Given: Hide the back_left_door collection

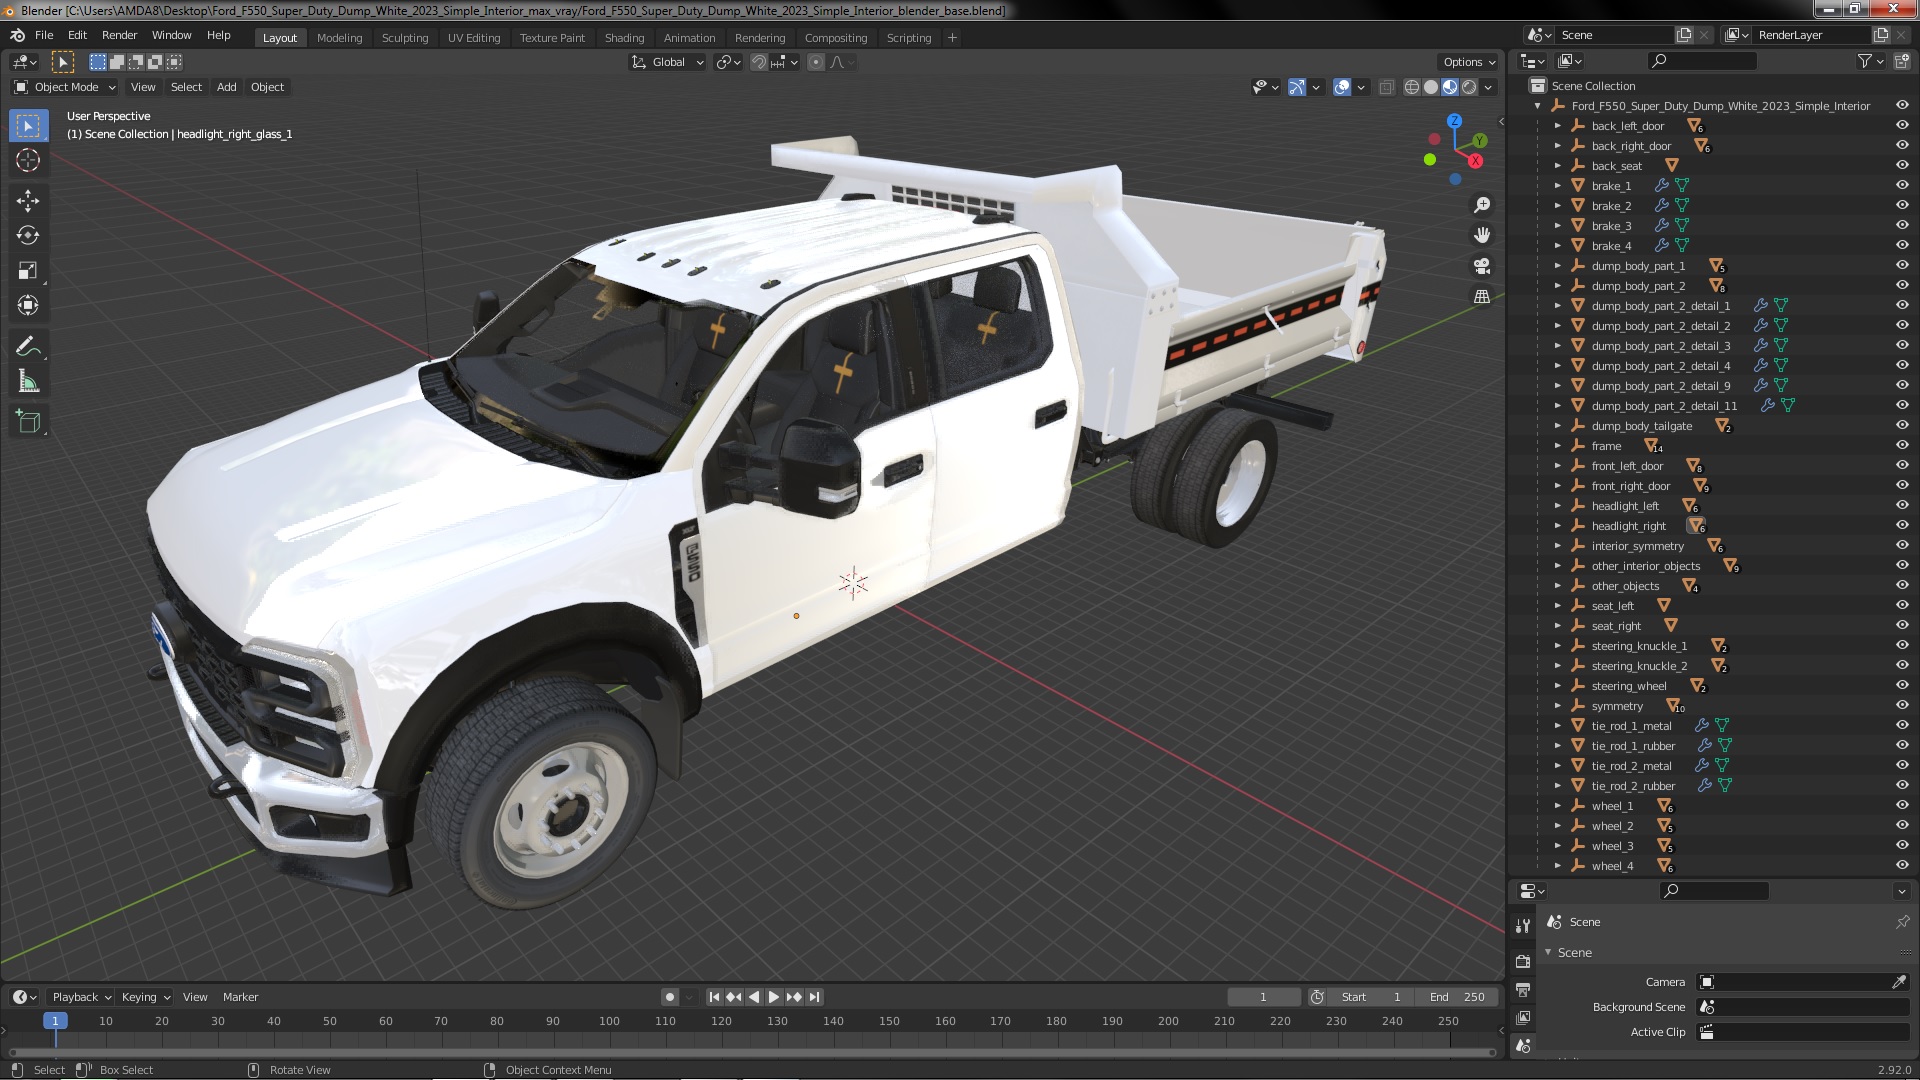Looking at the screenshot, I should (x=1902, y=126).
